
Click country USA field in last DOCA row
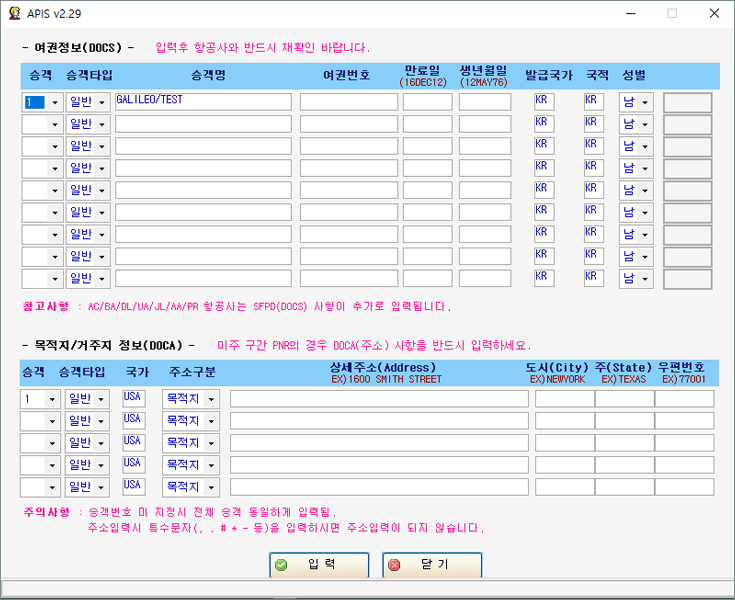tap(134, 486)
